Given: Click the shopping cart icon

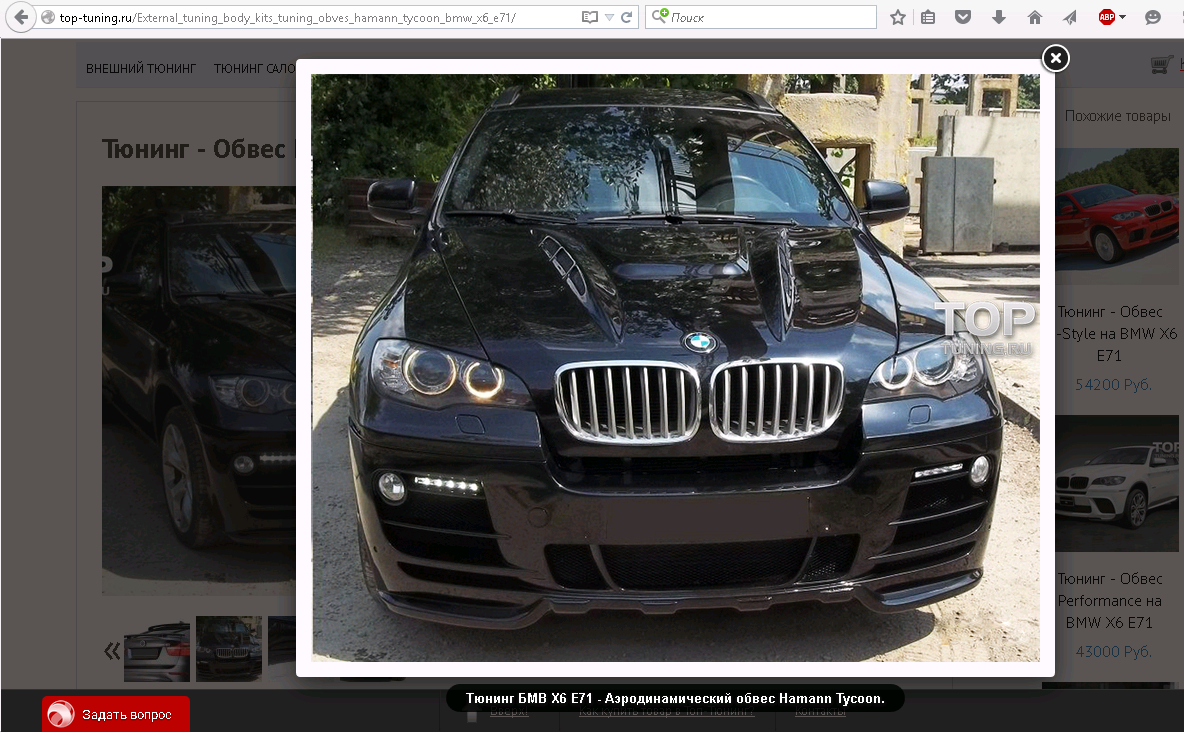Looking at the screenshot, I should [x=1161, y=65].
